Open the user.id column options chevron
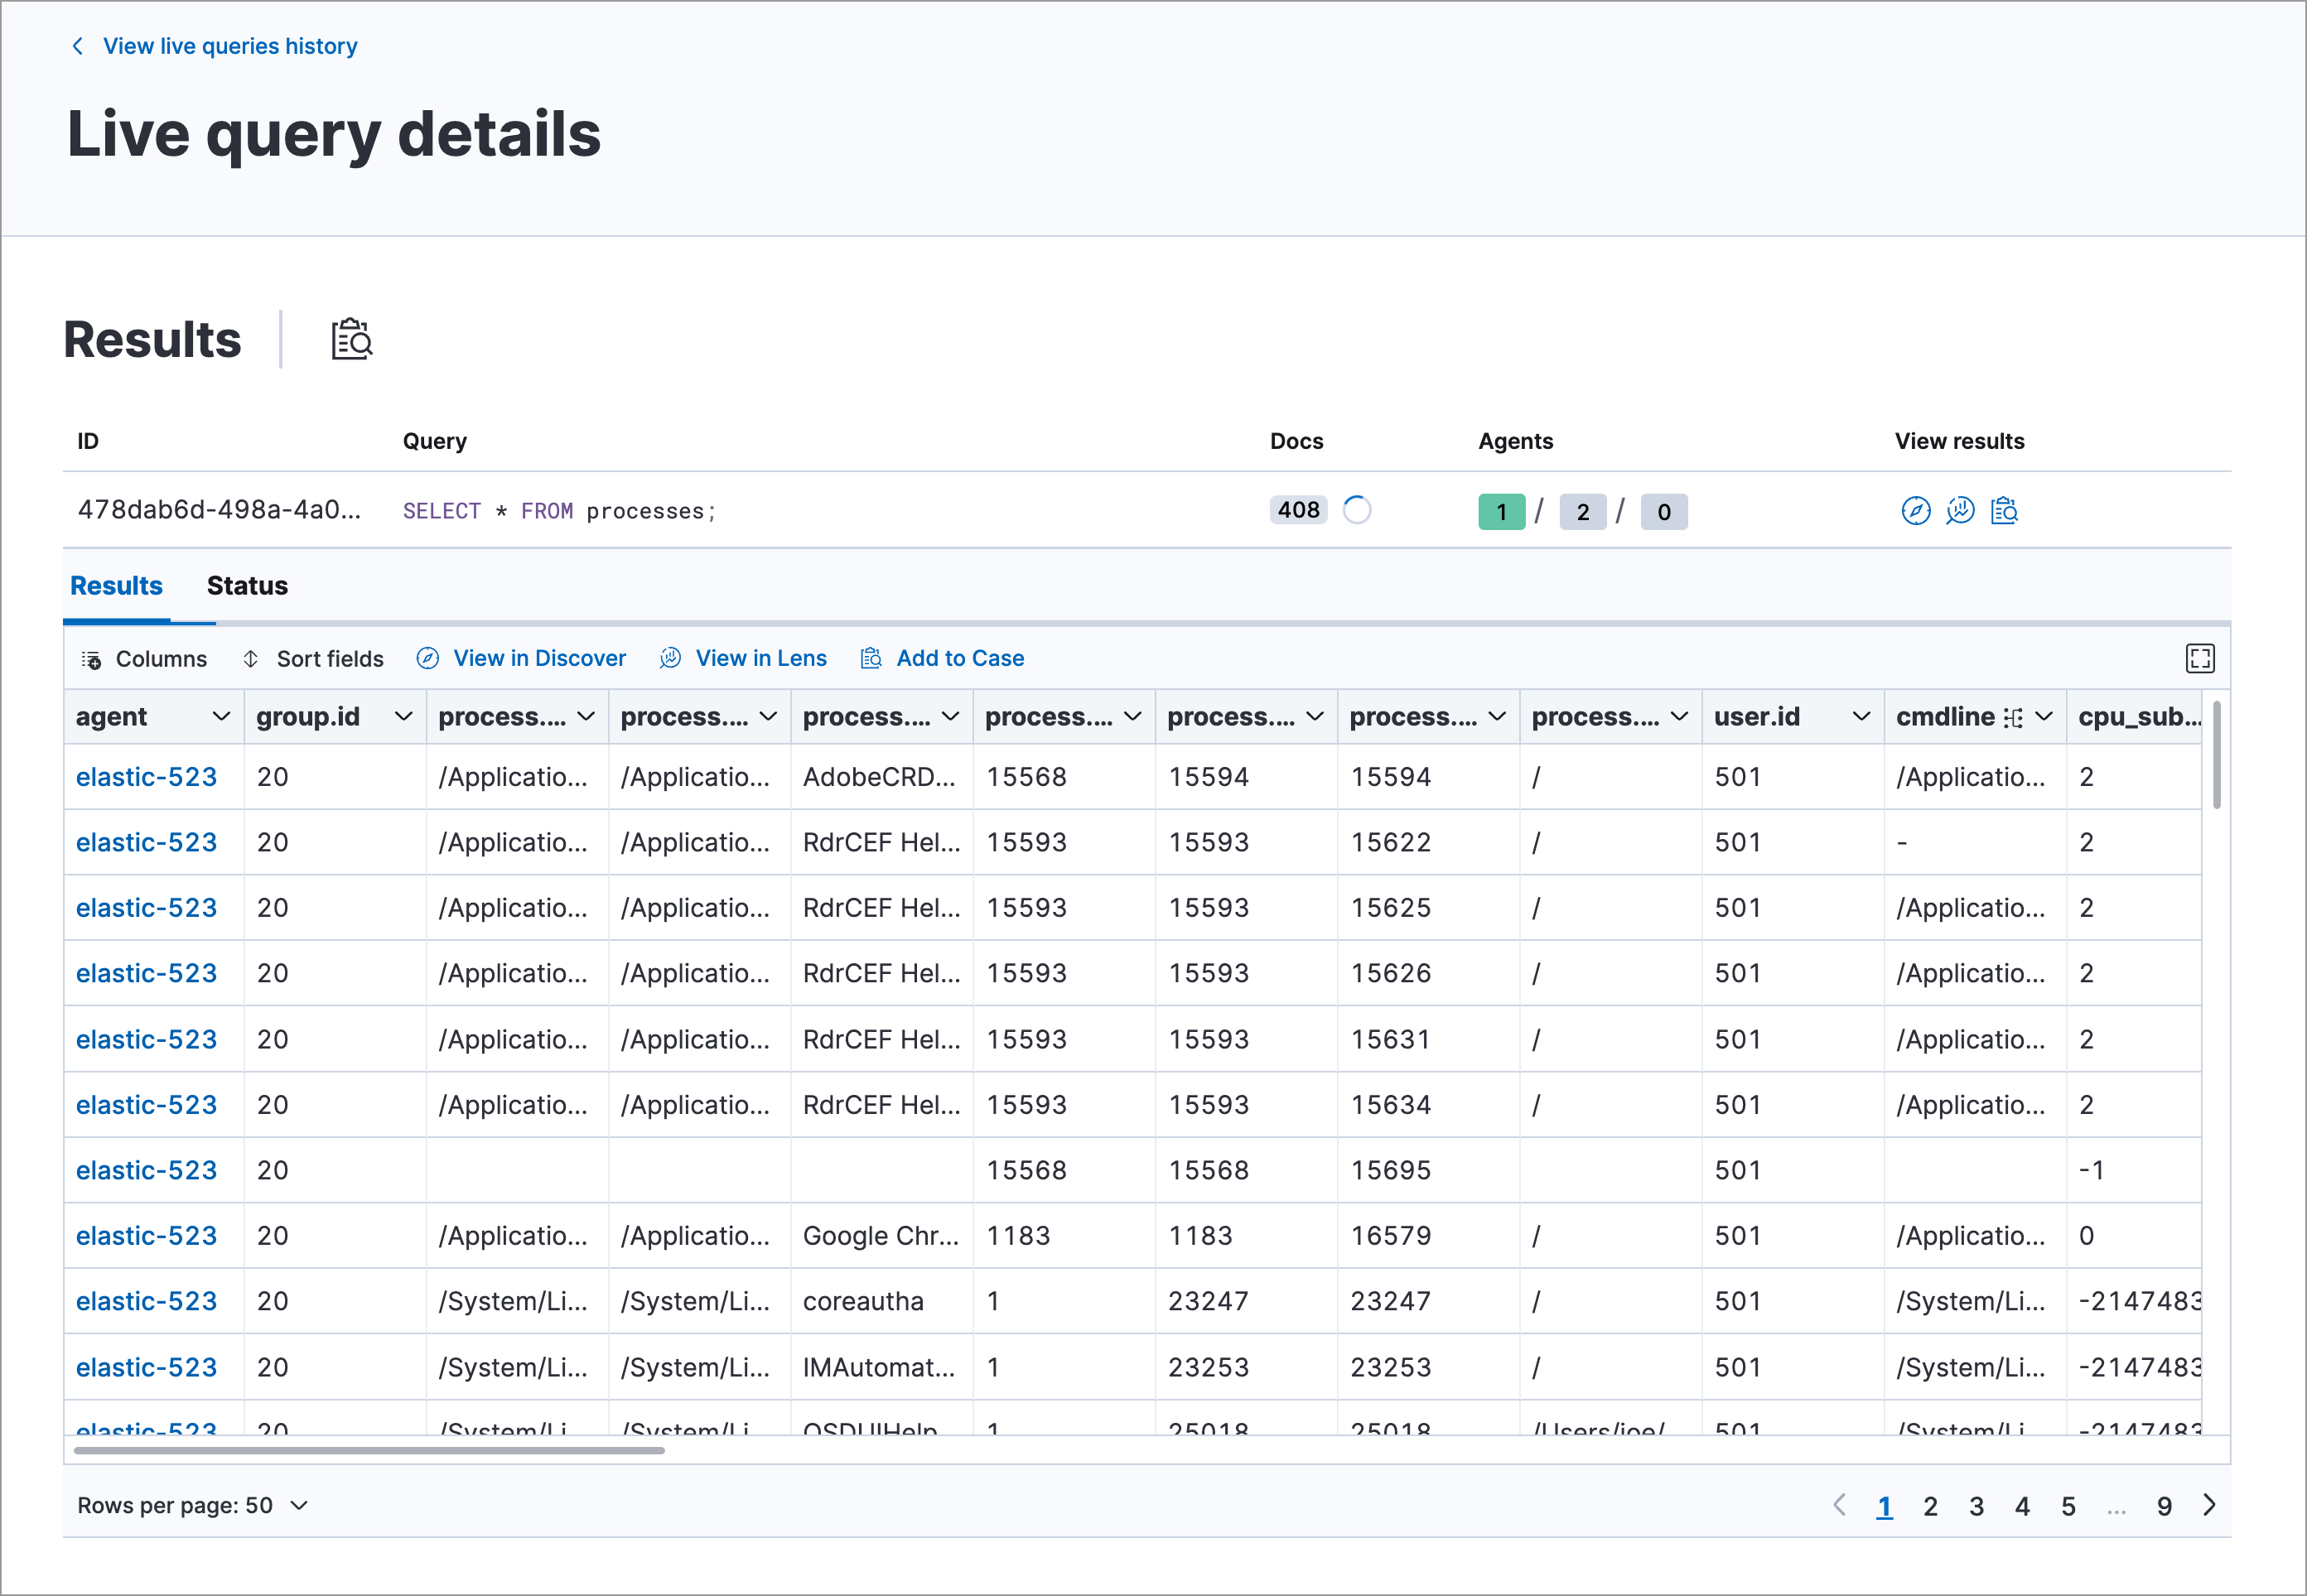This screenshot has width=2307, height=1596. 1861,717
